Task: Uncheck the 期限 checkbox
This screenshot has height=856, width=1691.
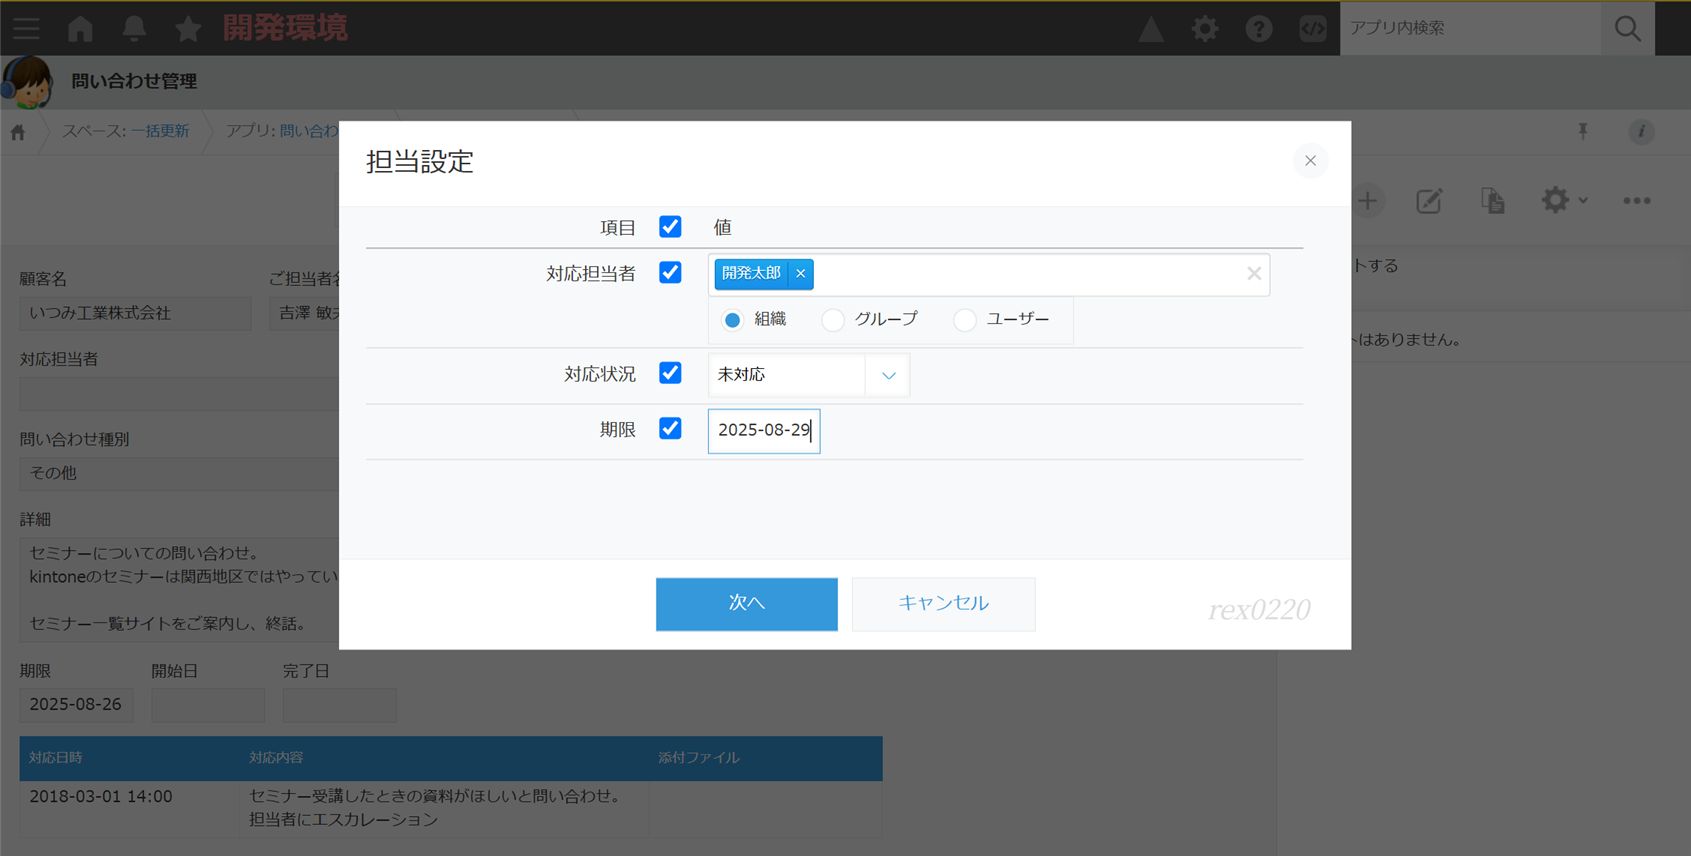Action: point(670,429)
